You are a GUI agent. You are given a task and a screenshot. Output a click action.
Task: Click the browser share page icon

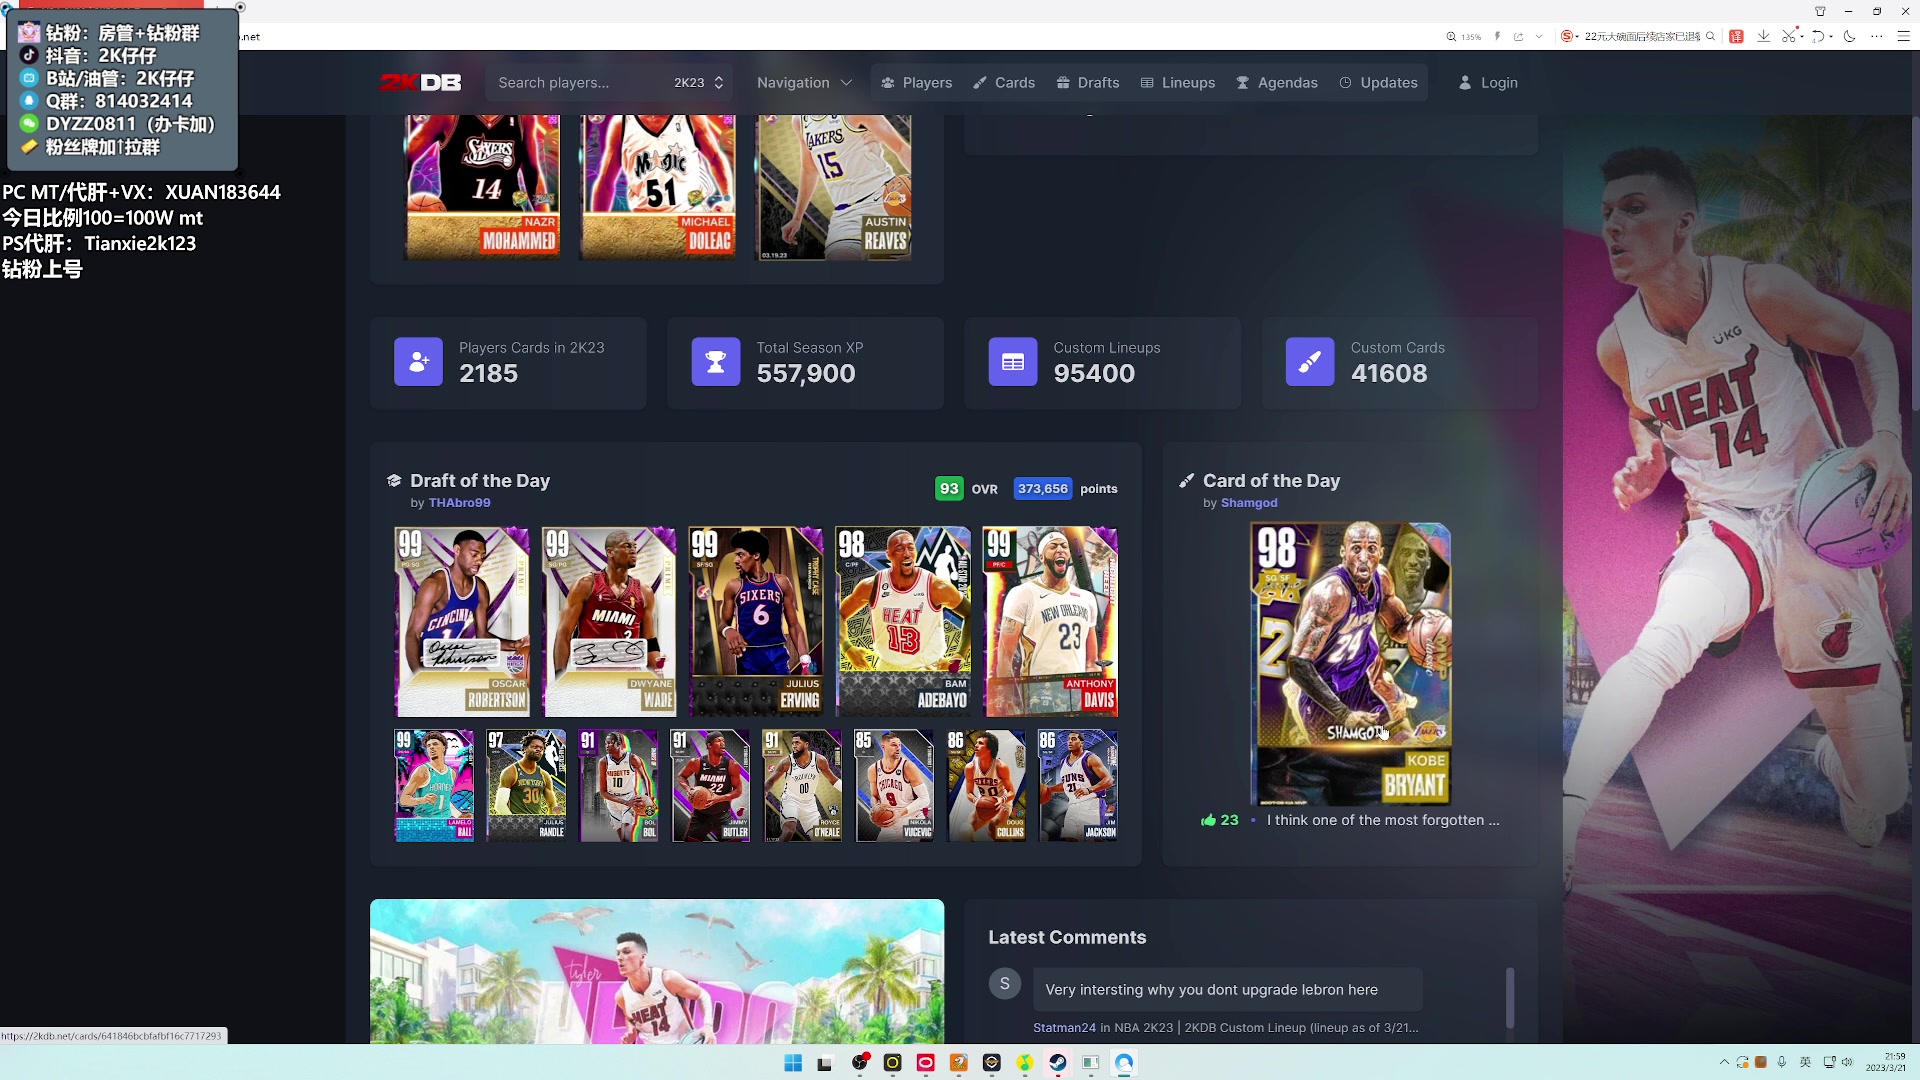tap(1518, 36)
